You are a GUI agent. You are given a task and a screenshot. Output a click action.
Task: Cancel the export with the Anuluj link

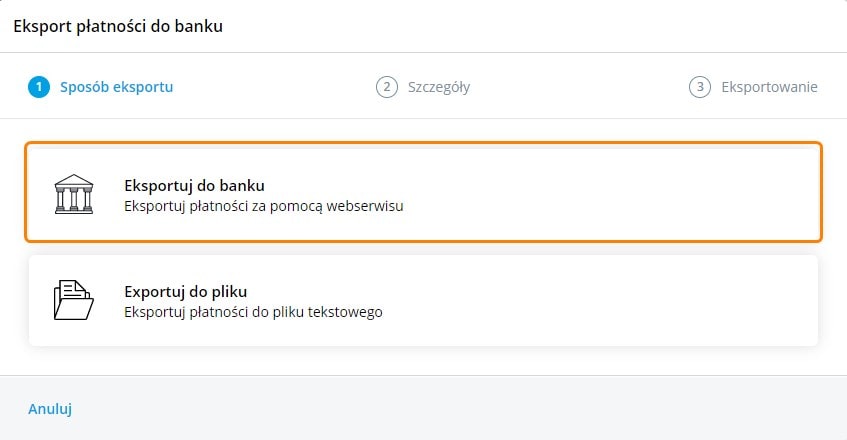coord(50,408)
